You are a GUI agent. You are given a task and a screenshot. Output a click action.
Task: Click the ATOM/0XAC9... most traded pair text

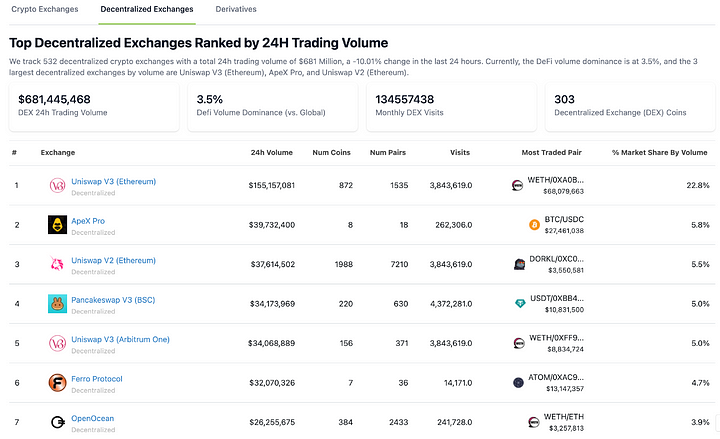[556, 377]
